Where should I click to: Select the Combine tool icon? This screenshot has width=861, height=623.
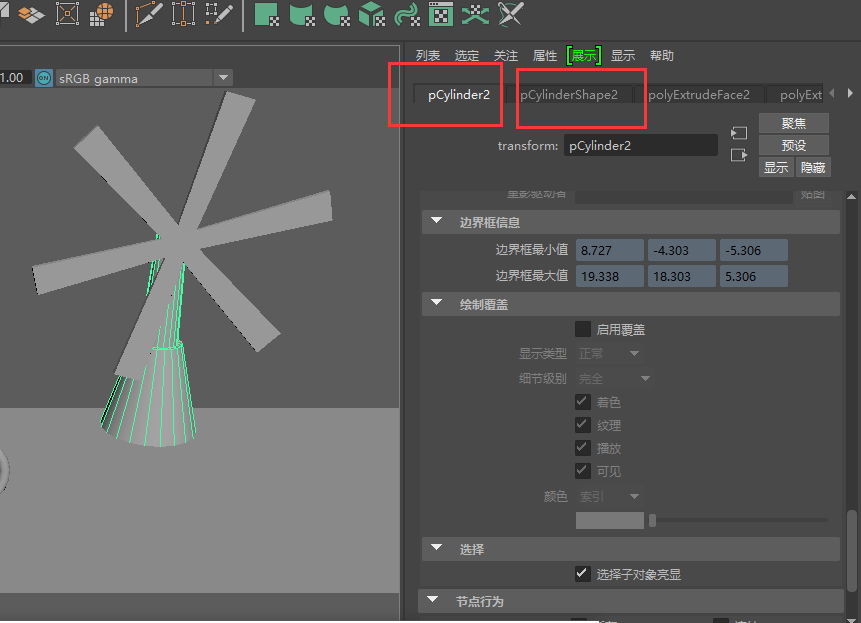pos(268,14)
